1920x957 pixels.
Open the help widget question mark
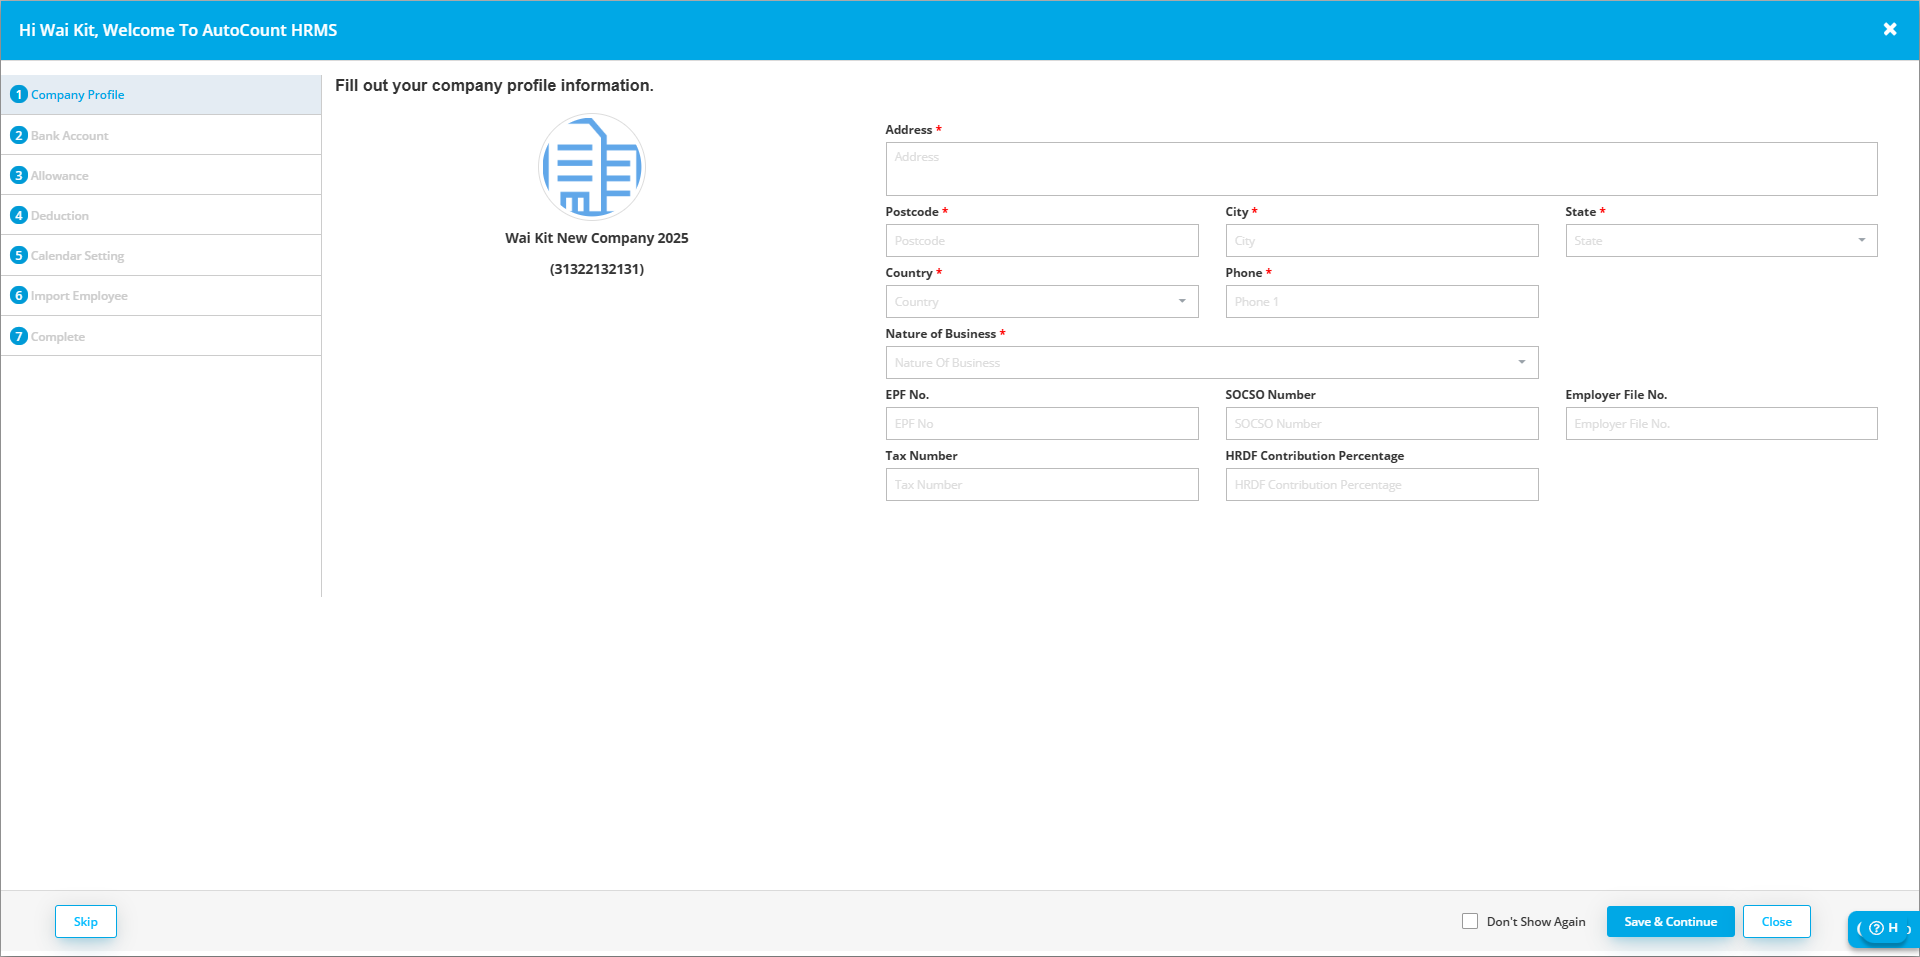(1876, 928)
